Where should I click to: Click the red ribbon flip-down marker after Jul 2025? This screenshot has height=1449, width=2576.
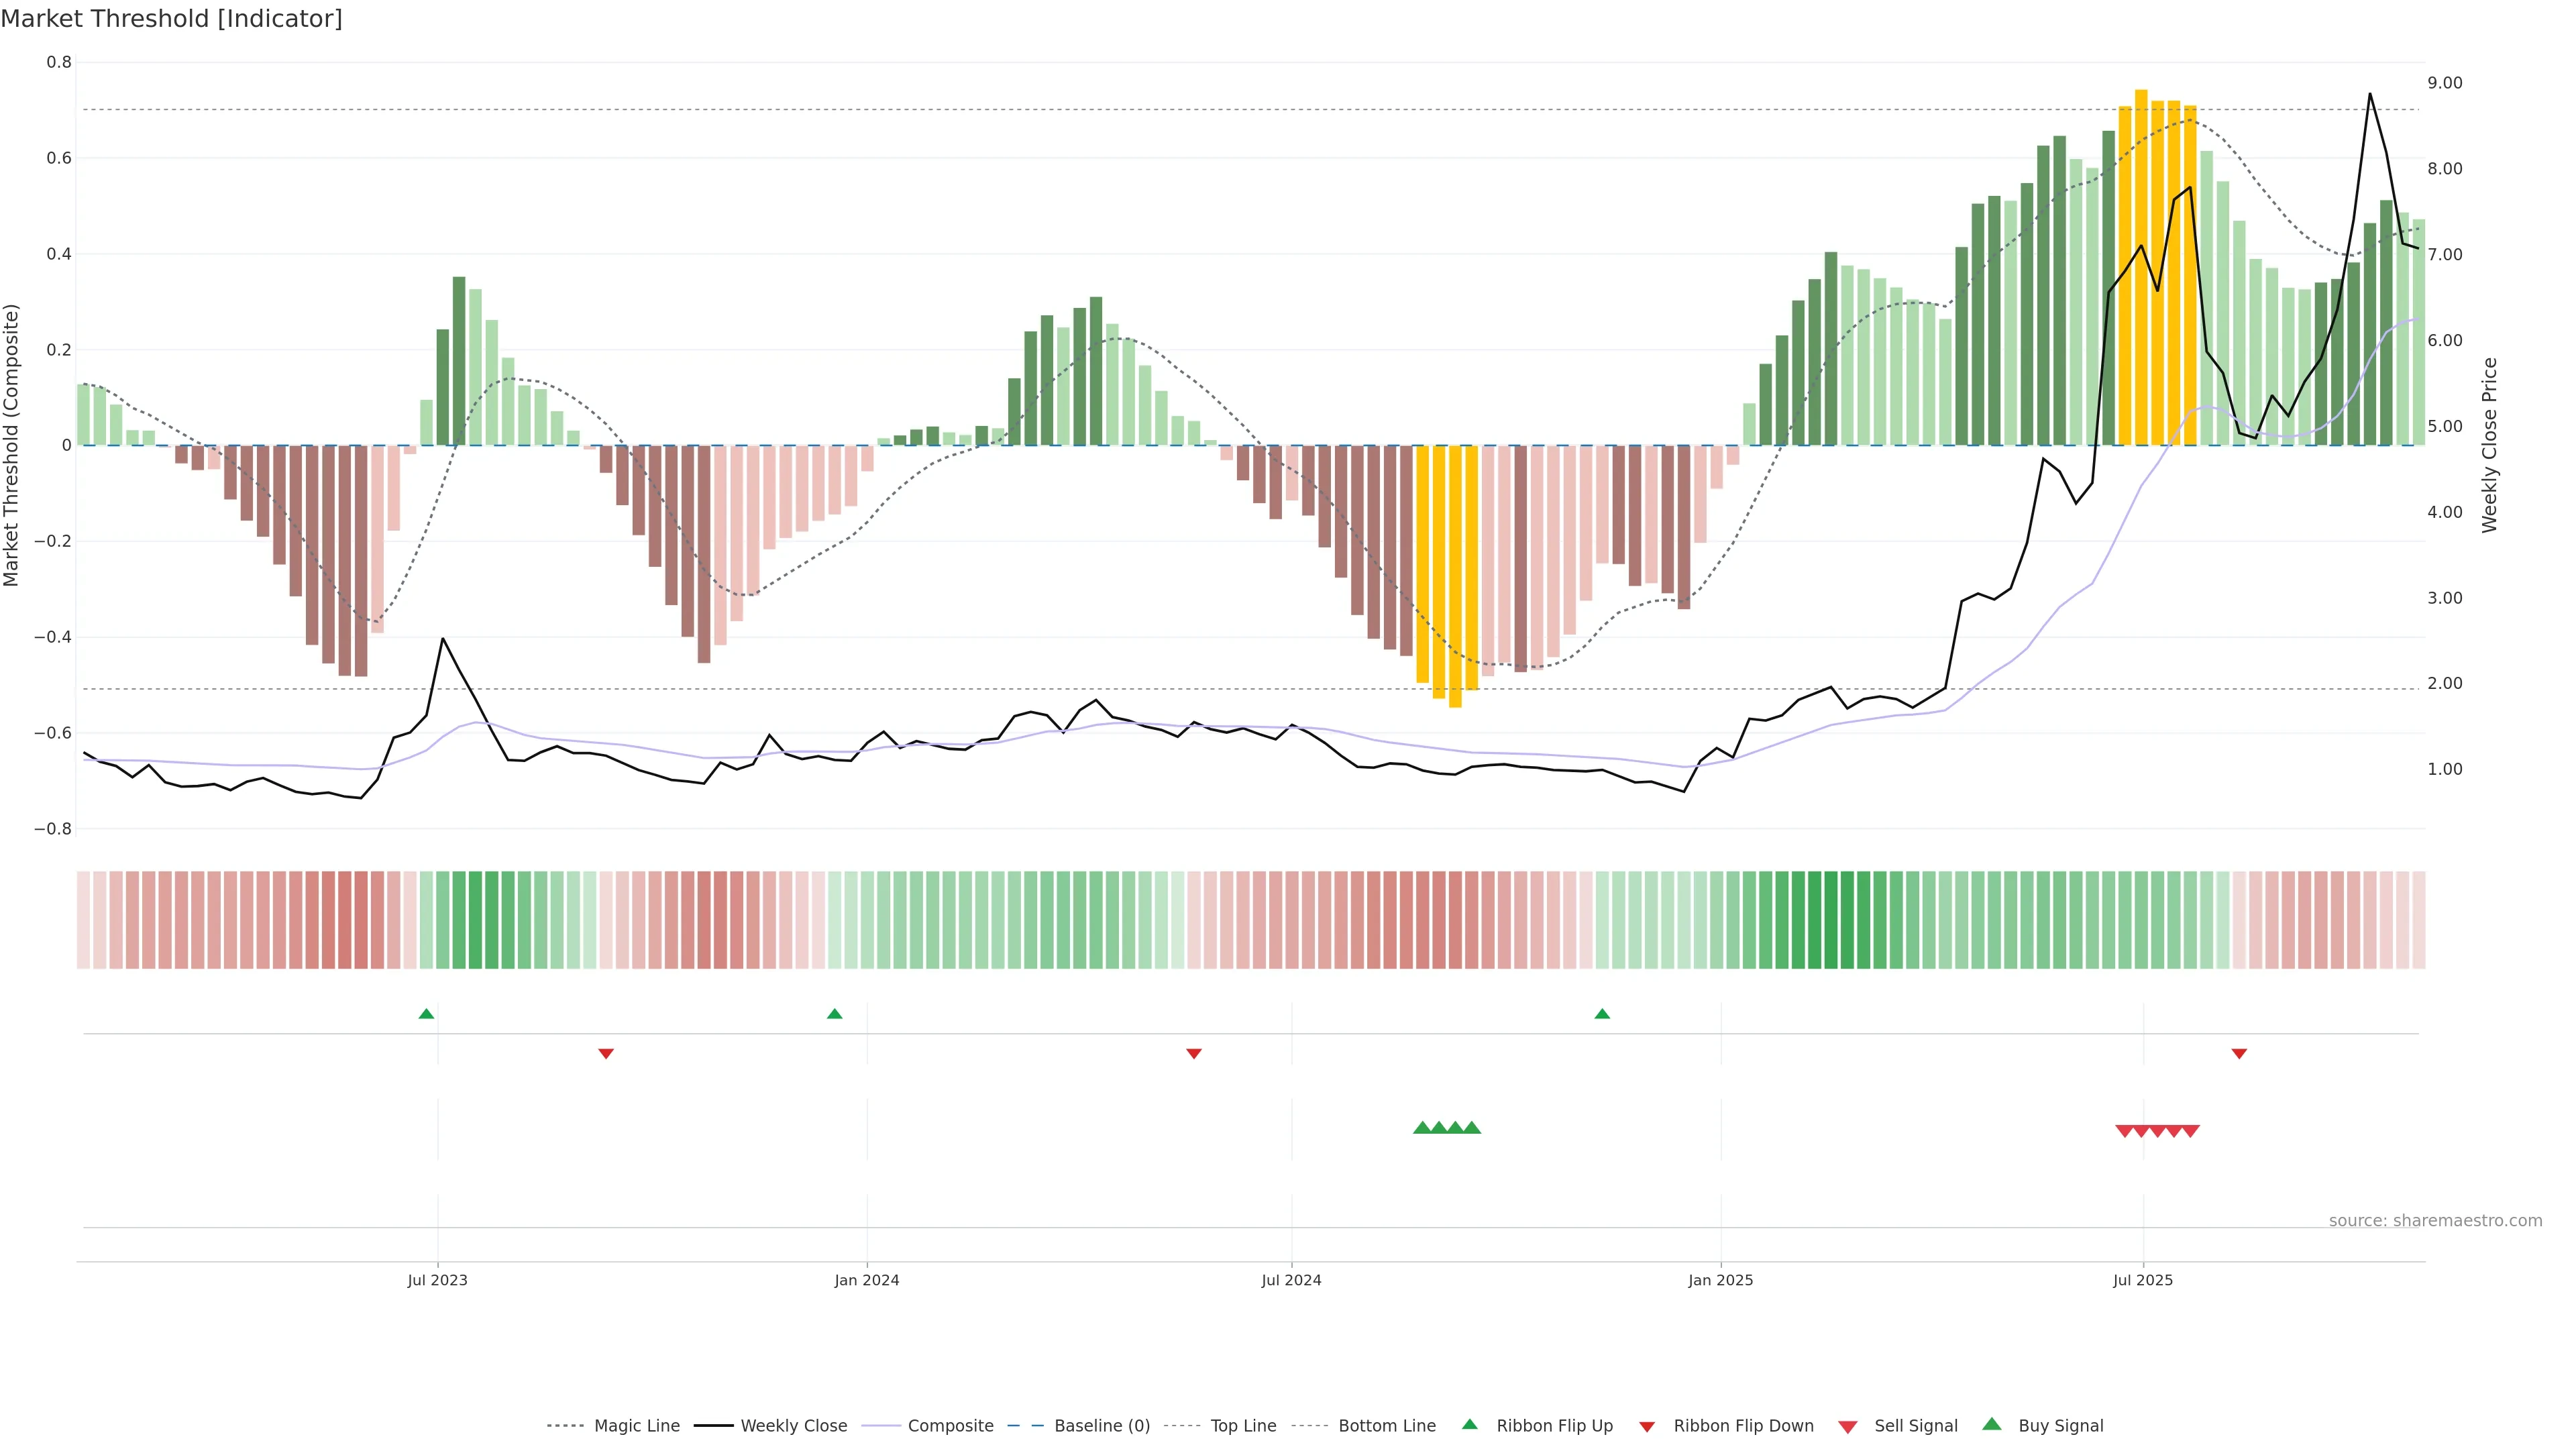click(2239, 1054)
